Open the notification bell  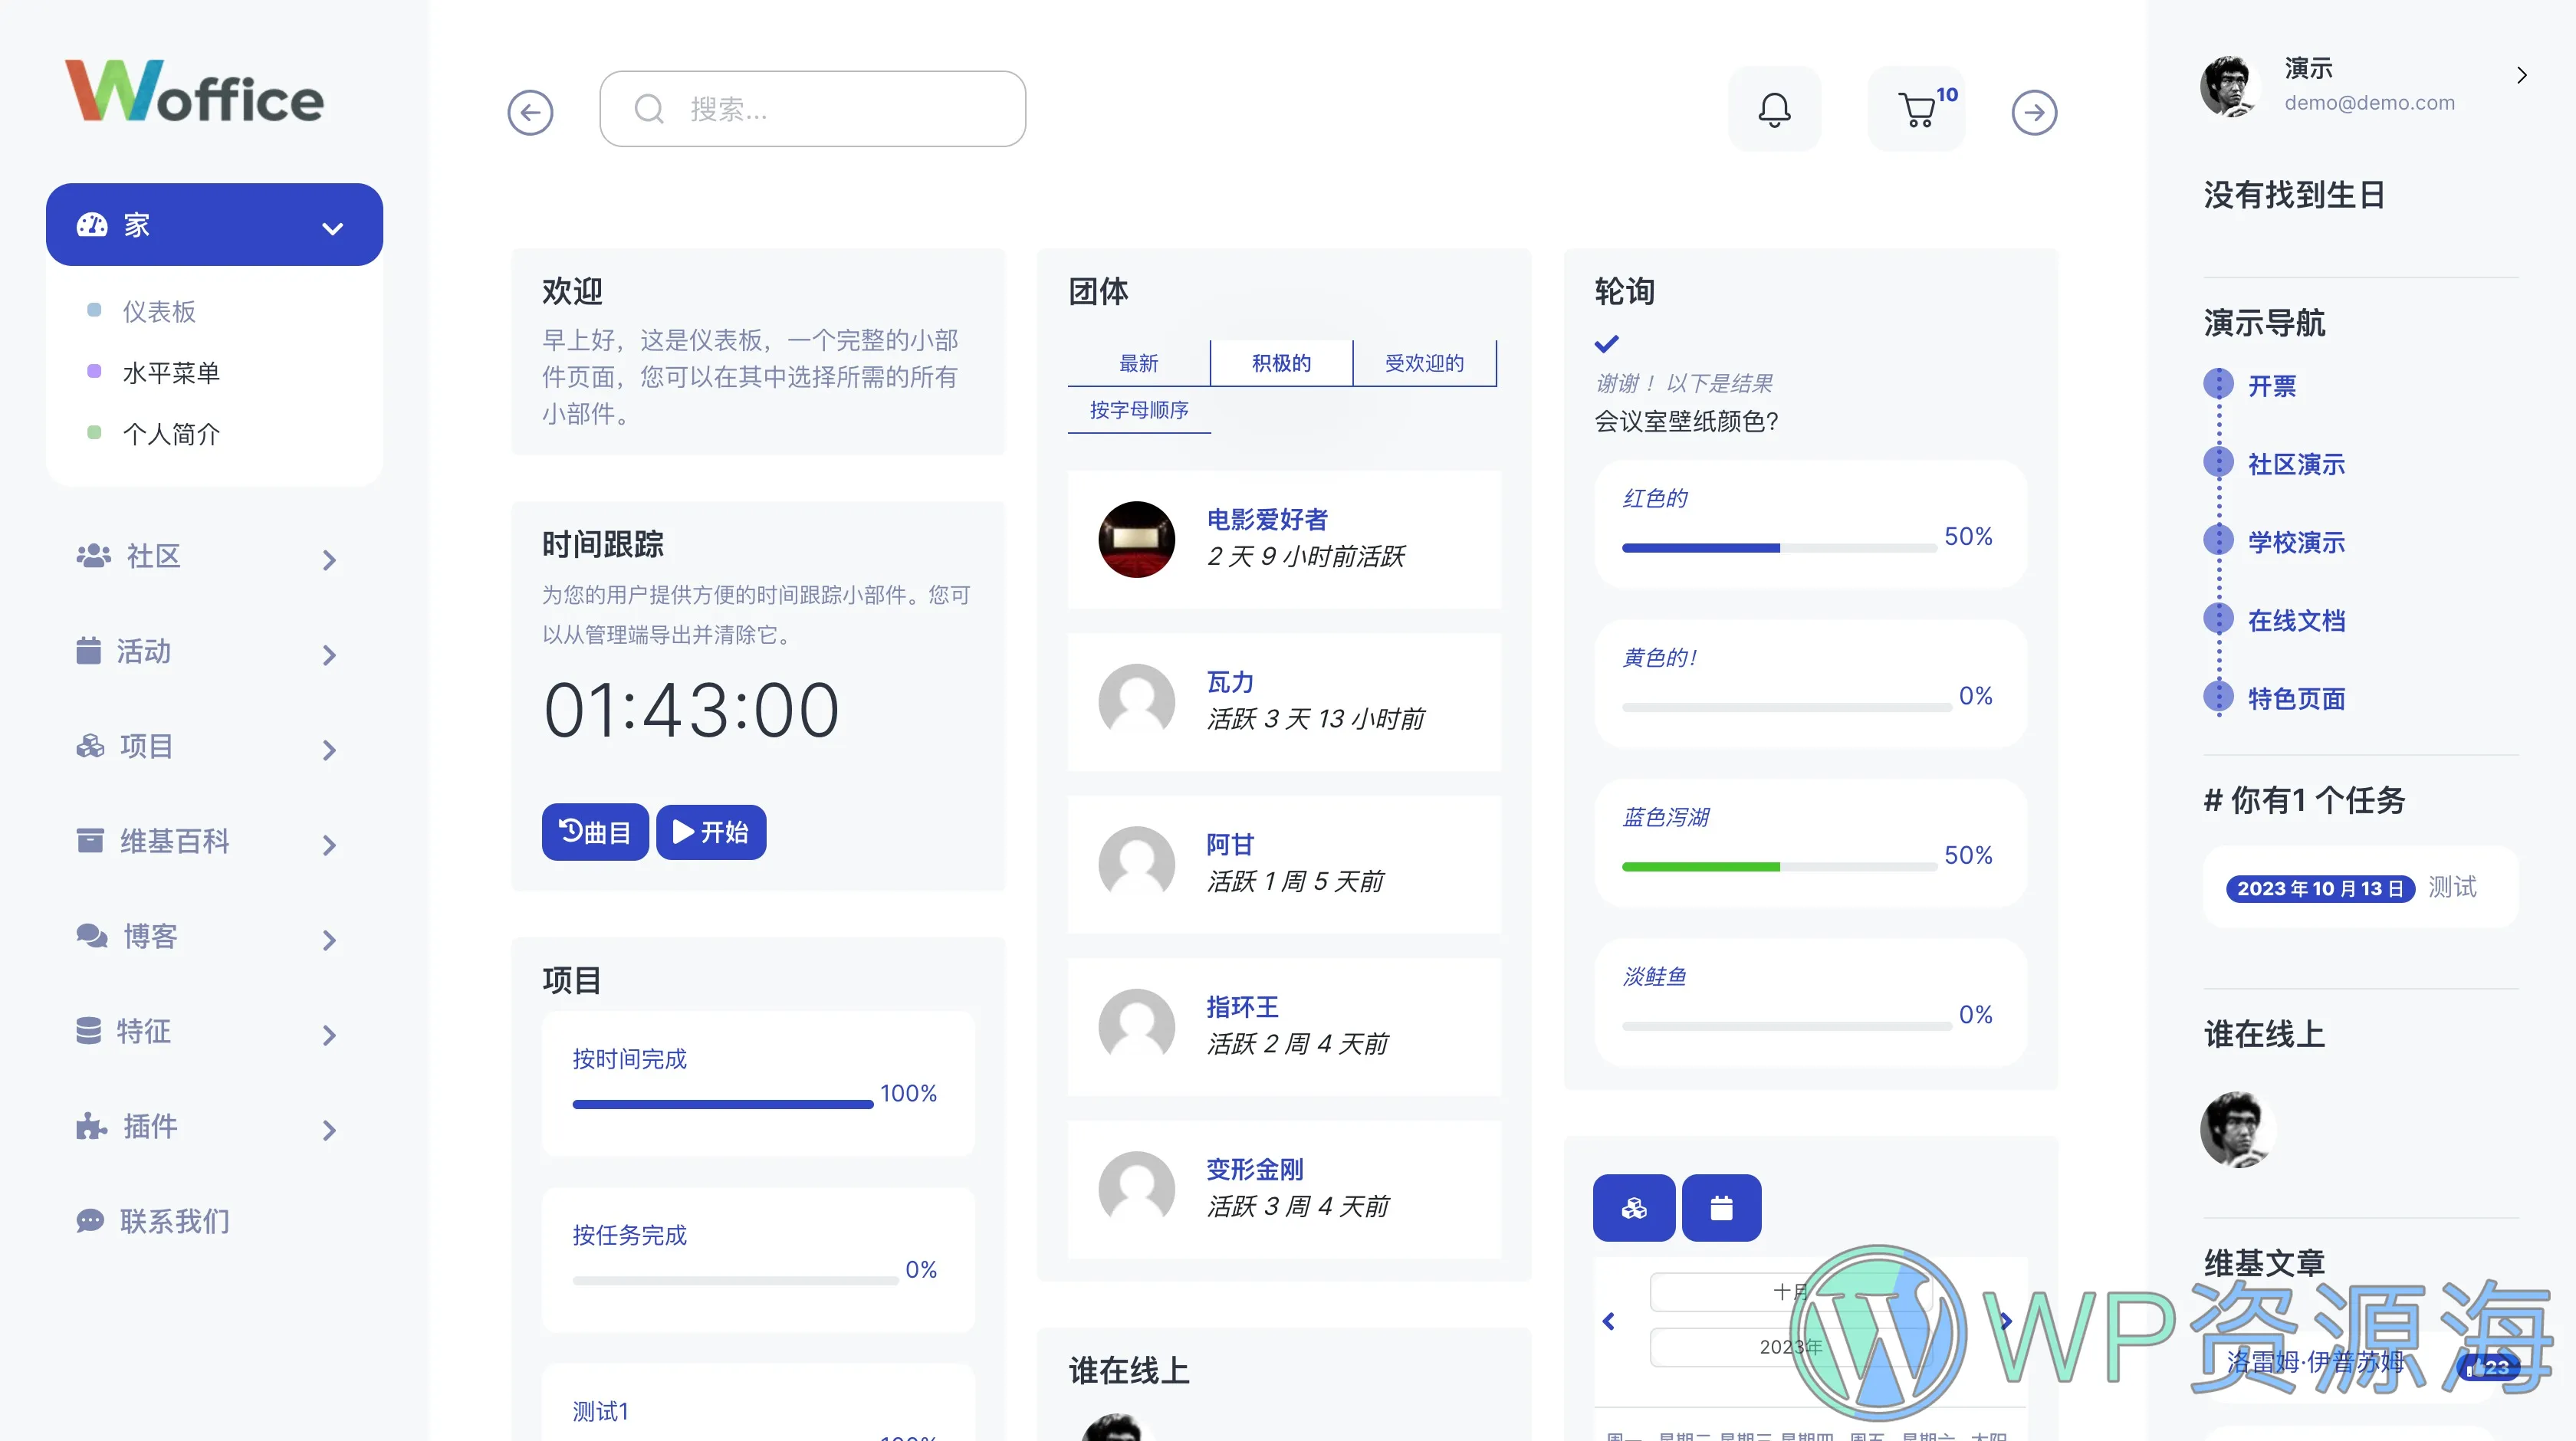click(1774, 109)
